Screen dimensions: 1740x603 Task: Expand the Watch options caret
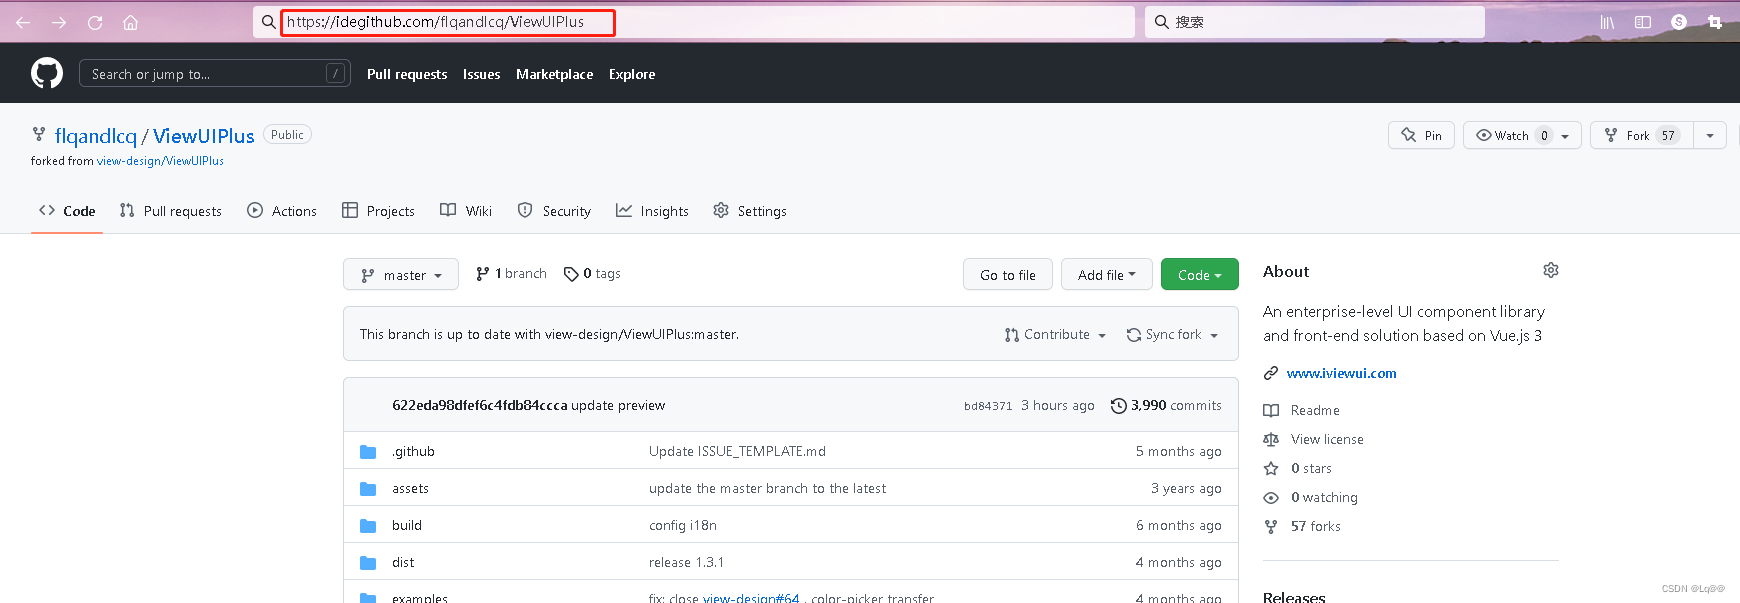pyautogui.click(x=1566, y=135)
